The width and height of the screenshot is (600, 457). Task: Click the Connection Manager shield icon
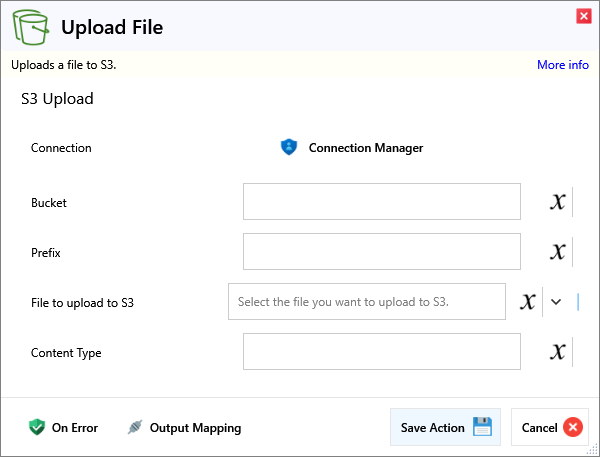point(289,148)
